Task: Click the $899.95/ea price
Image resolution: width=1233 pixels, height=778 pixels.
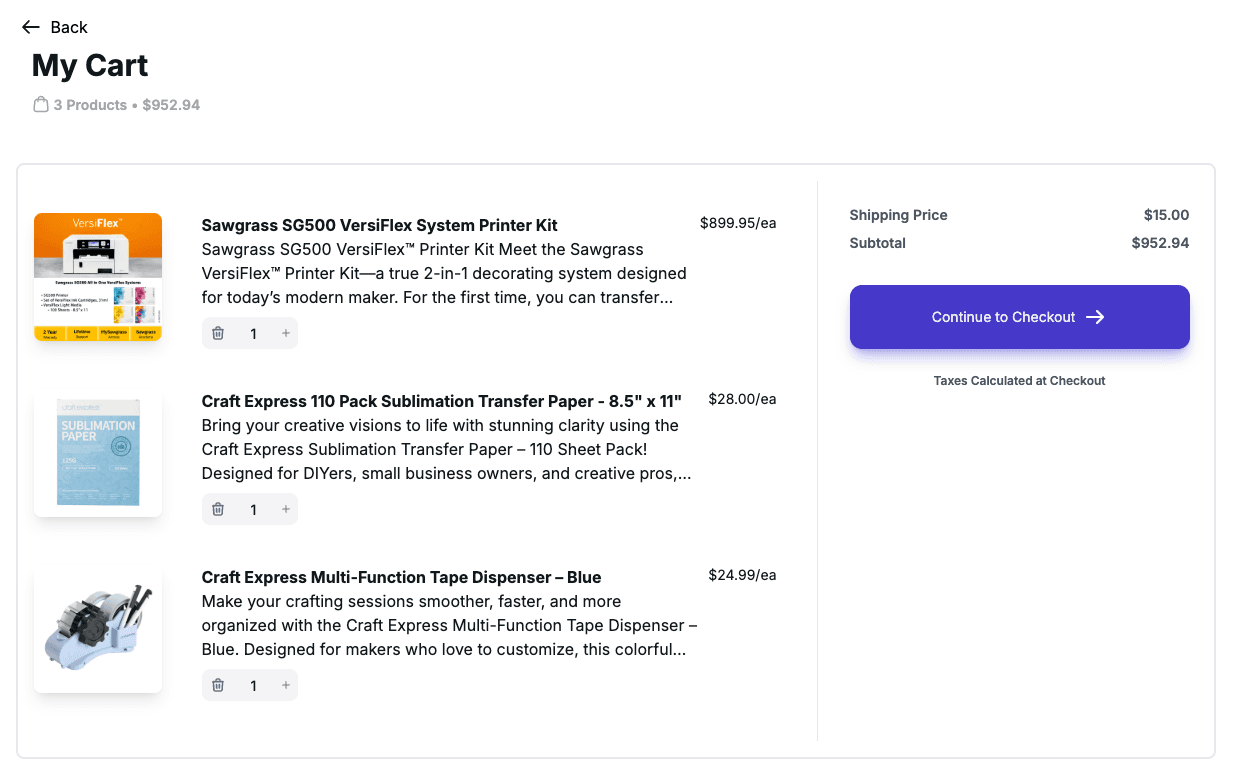Action: pyautogui.click(x=738, y=223)
